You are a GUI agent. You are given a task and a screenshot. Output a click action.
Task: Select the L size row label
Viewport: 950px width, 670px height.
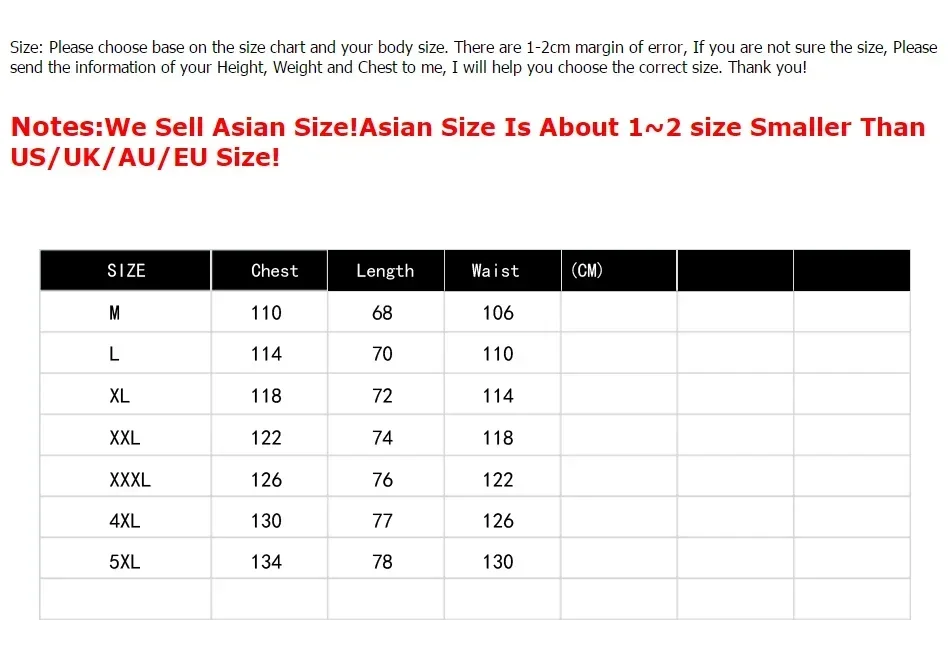click(114, 354)
